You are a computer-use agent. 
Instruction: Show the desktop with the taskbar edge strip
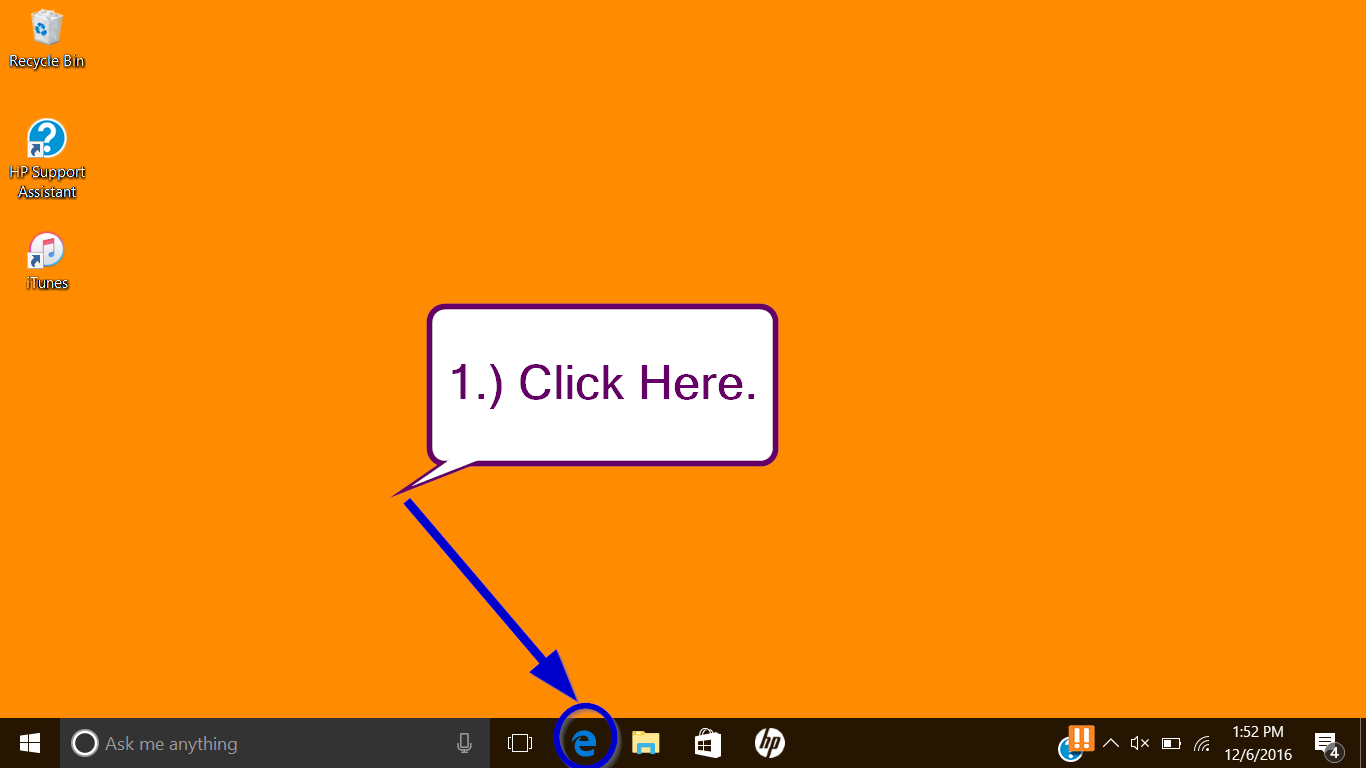click(x=1363, y=743)
